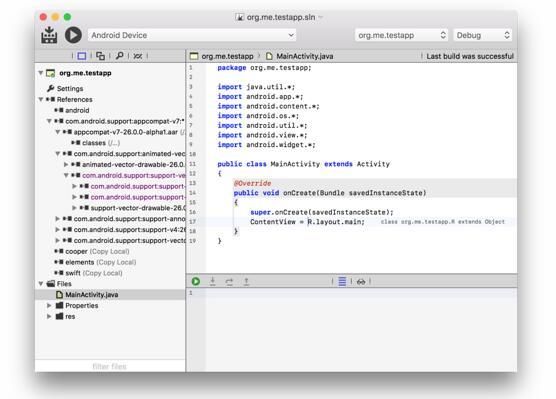
Task: Select the android reference
Action: [x=77, y=110]
